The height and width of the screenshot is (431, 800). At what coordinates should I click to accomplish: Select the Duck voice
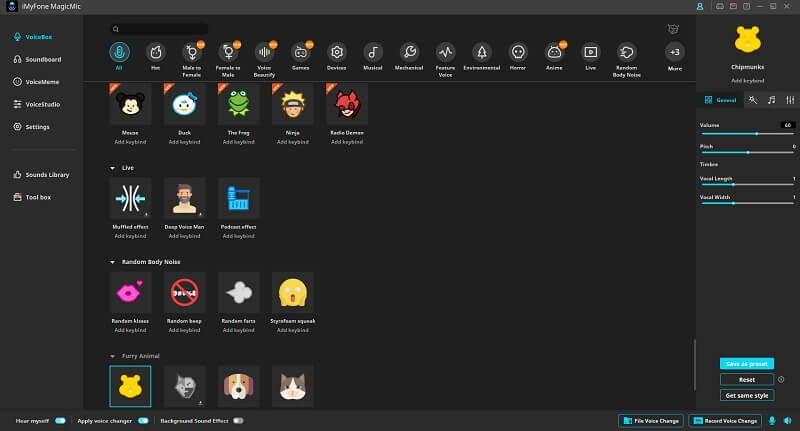[x=184, y=105]
